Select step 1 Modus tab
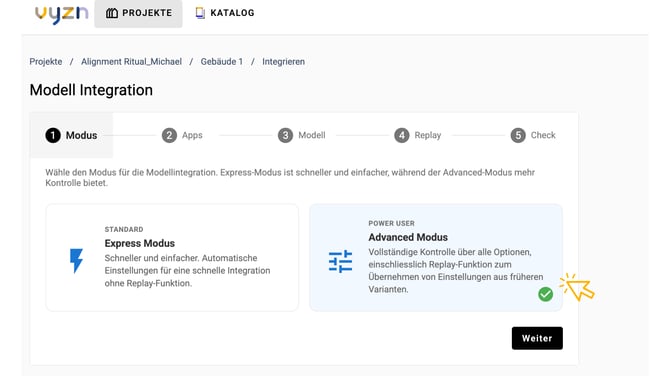 tap(71, 135)
